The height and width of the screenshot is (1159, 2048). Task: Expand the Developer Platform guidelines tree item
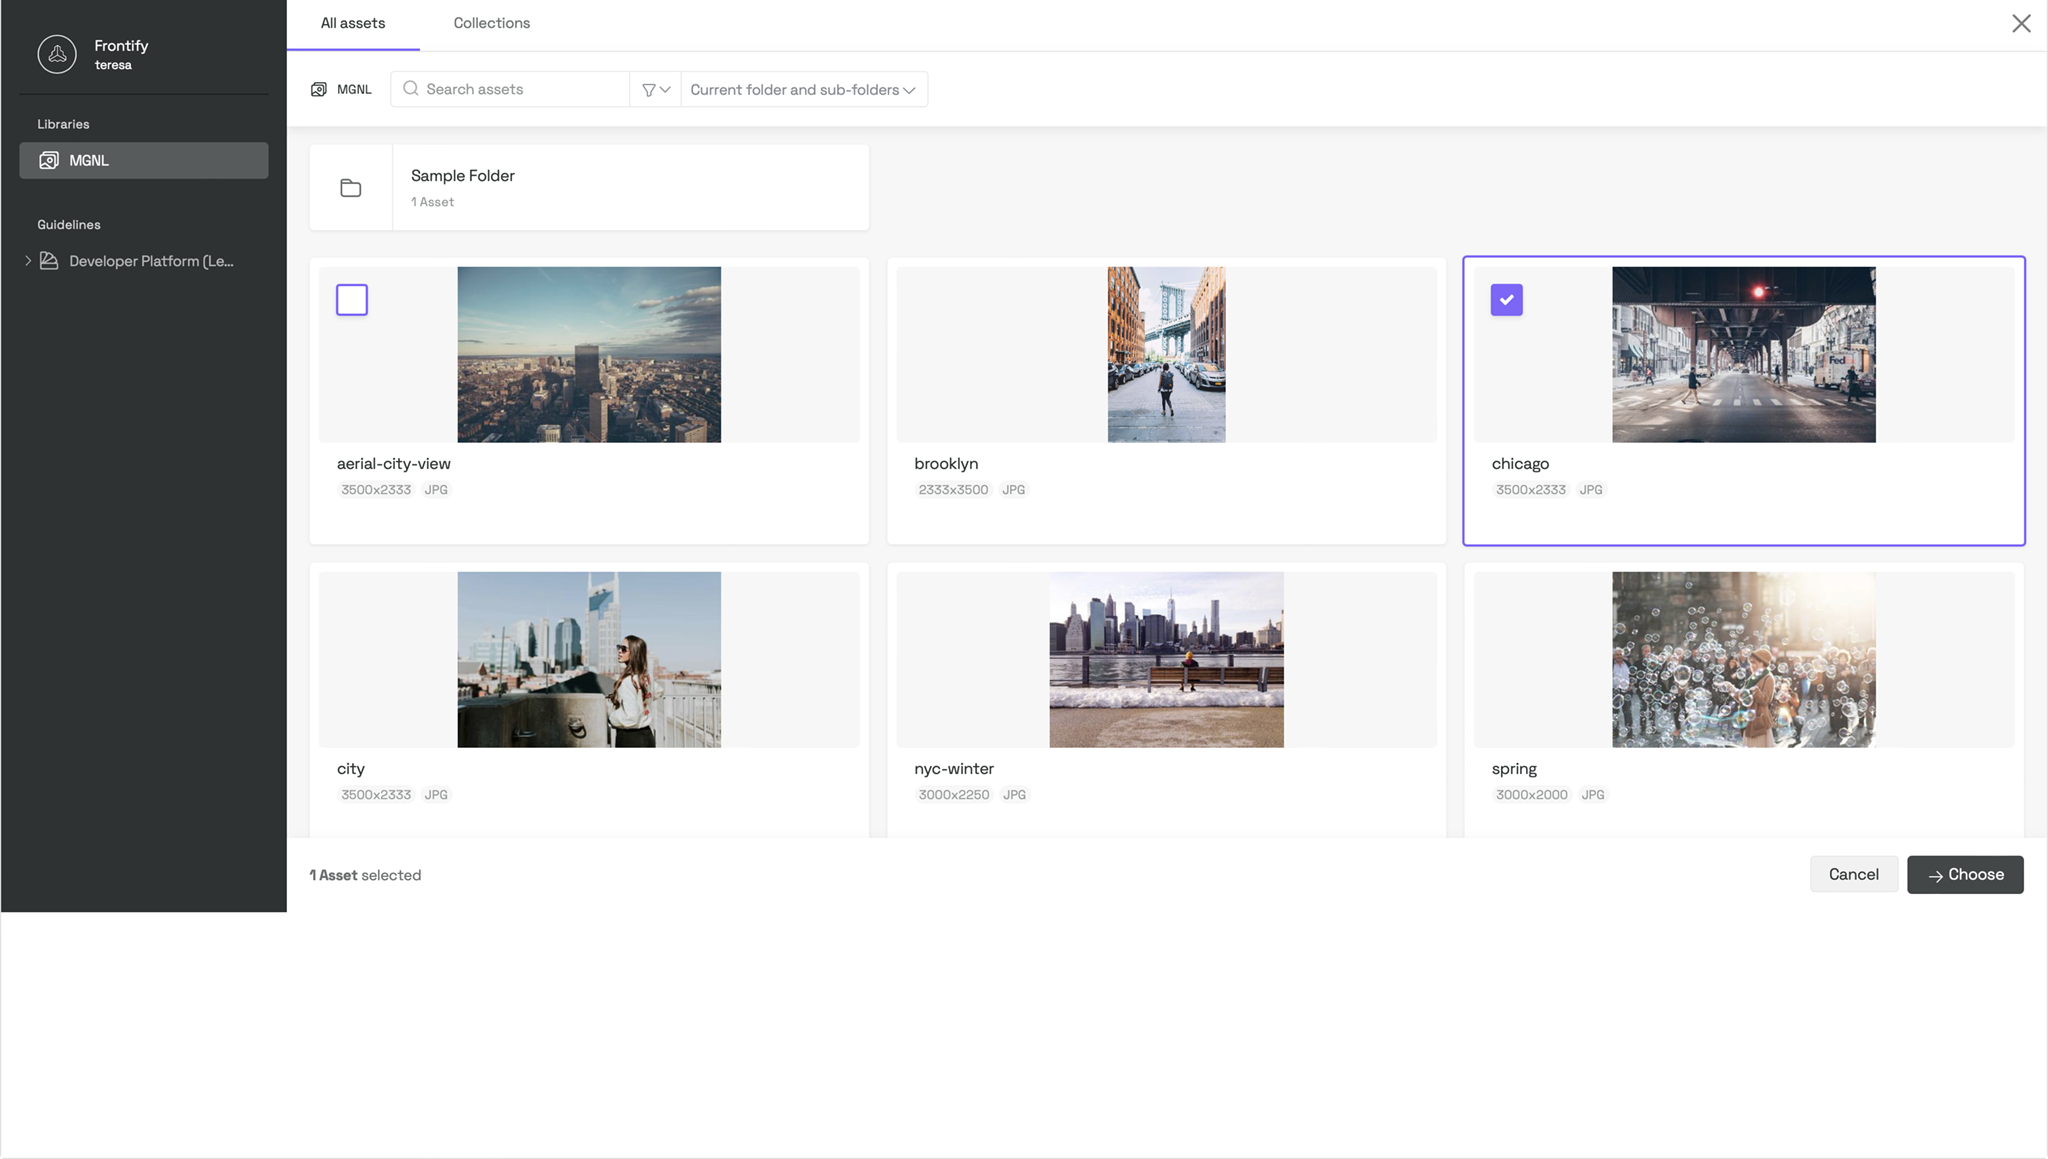click(28, 260)
